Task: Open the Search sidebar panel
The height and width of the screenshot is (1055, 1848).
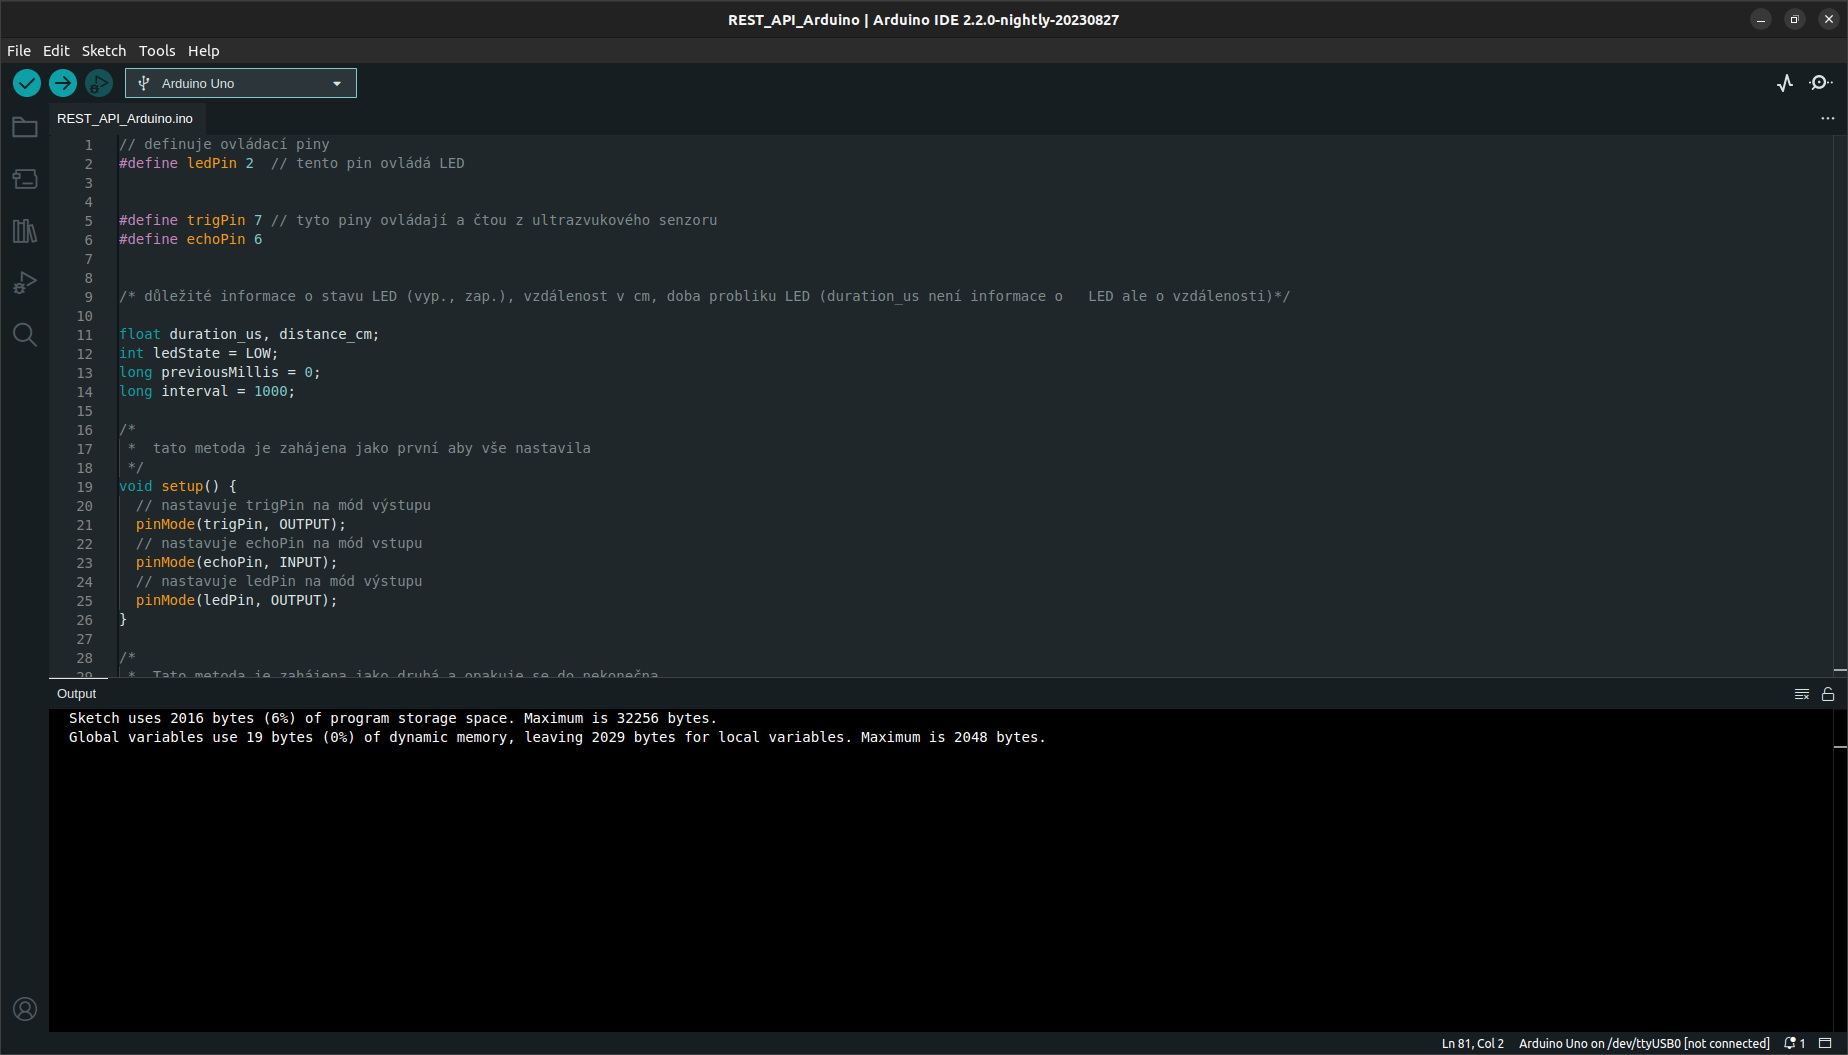Action: (25, 335)
